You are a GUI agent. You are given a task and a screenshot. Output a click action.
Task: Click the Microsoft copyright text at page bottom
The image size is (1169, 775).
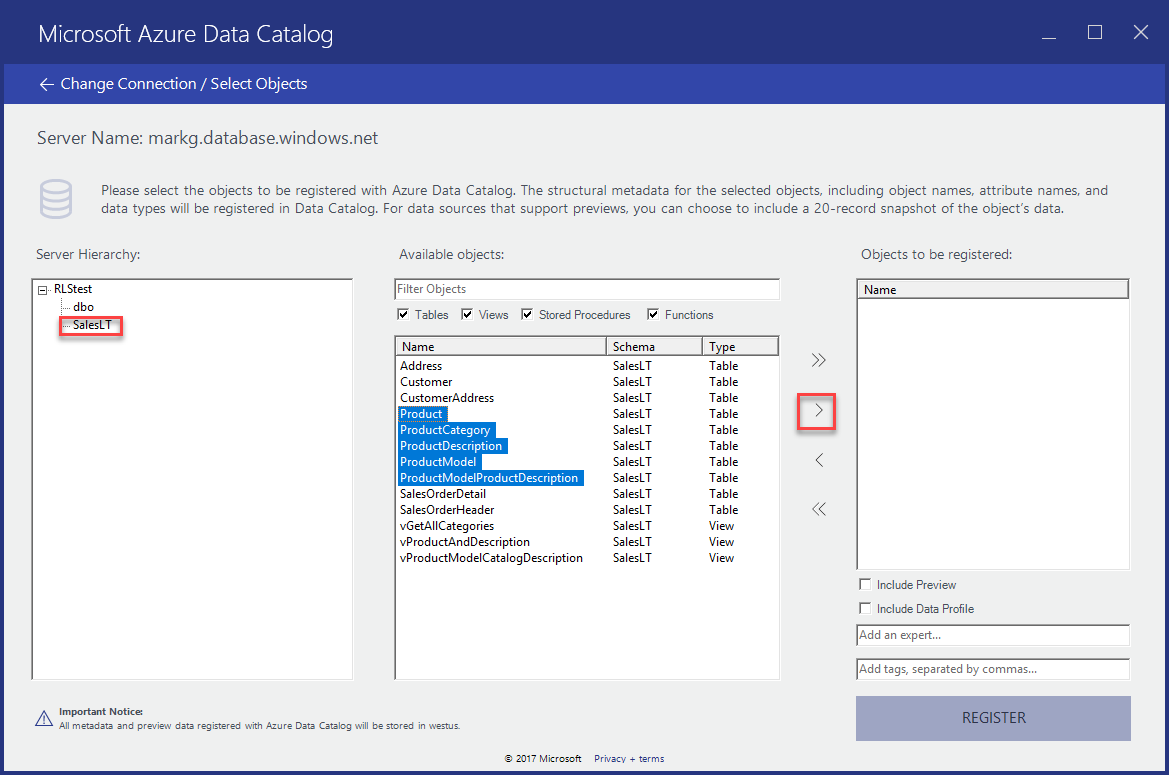[x=543, y=758]
